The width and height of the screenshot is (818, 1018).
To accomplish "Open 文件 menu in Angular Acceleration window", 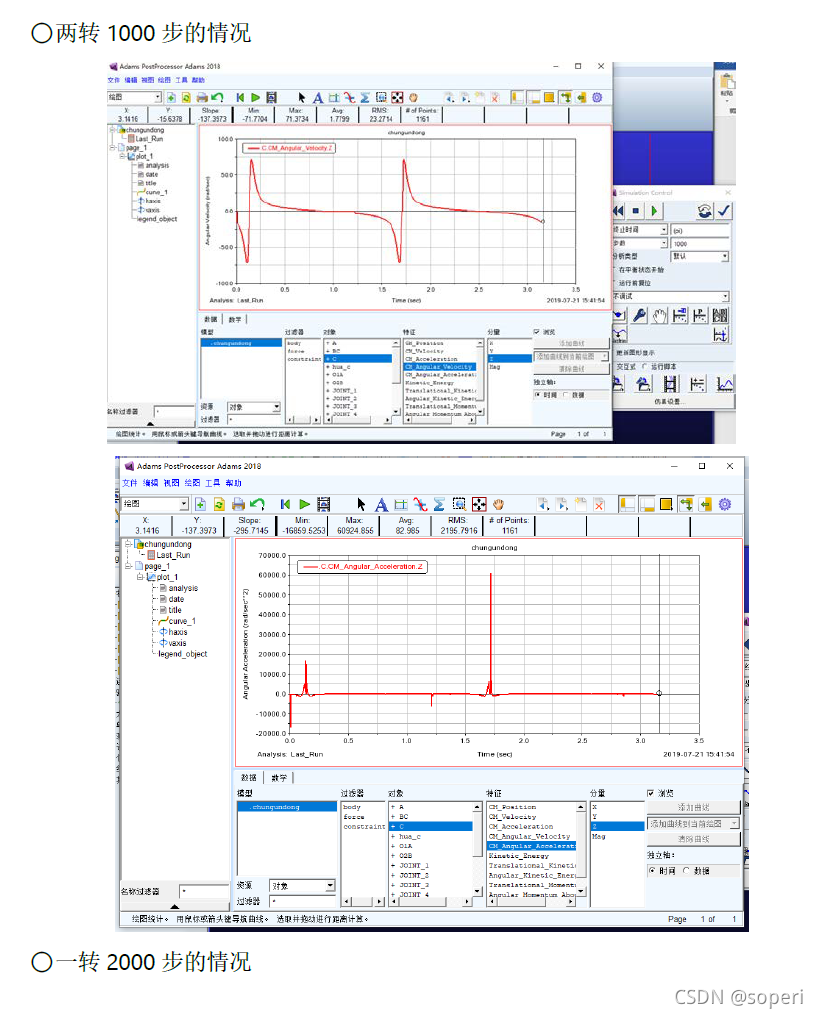I will pos(130,483).
